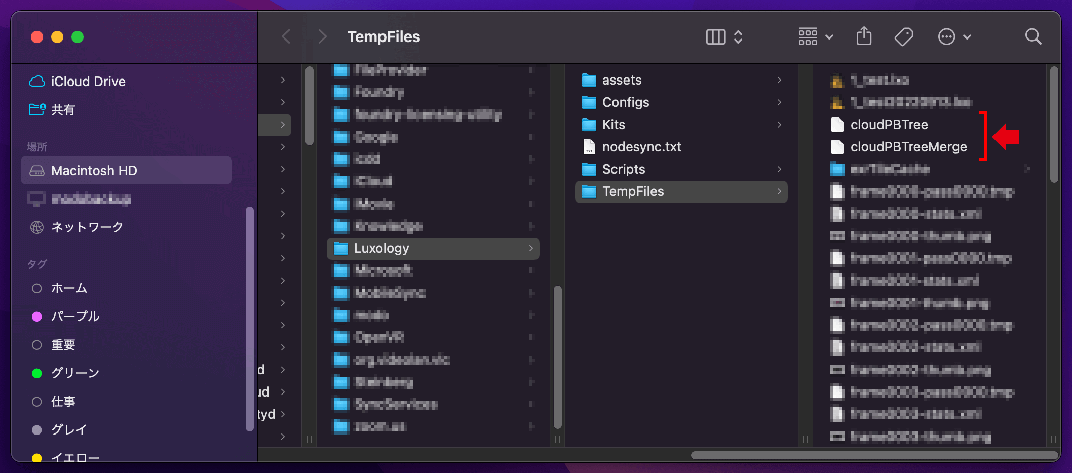Select the cloudPBTree file

coord(889,124)
